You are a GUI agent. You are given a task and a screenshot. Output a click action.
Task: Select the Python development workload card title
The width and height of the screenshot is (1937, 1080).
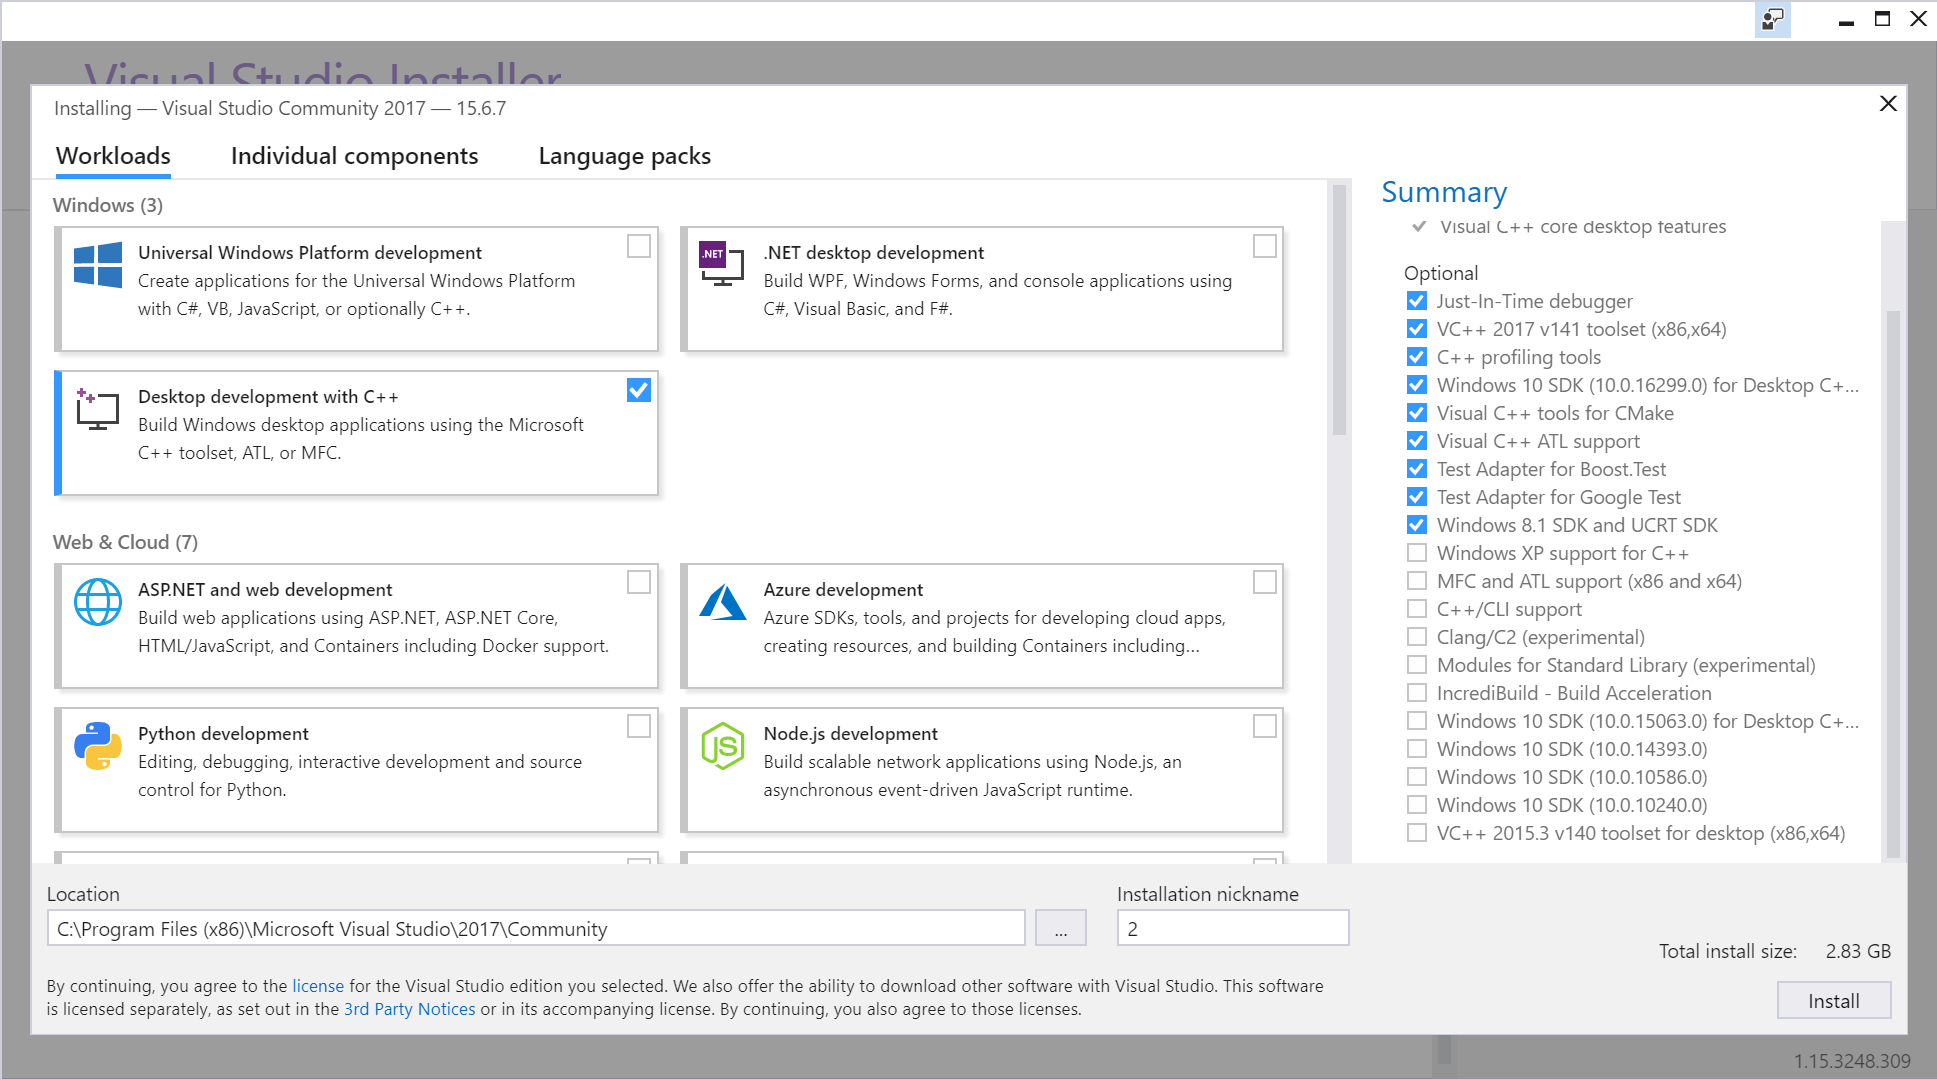pos(223,734)
